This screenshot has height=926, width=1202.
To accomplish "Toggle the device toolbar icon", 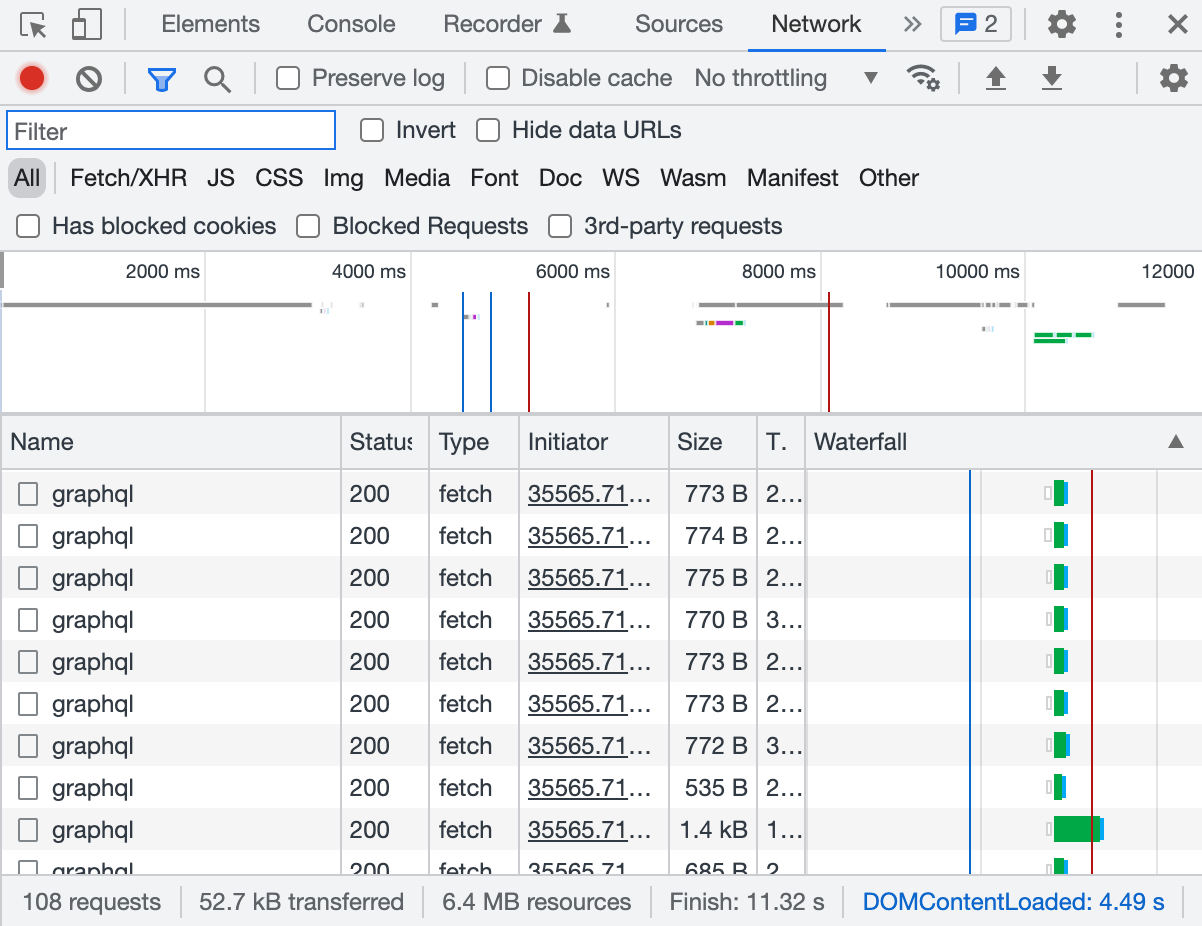I will coord(87,25).
